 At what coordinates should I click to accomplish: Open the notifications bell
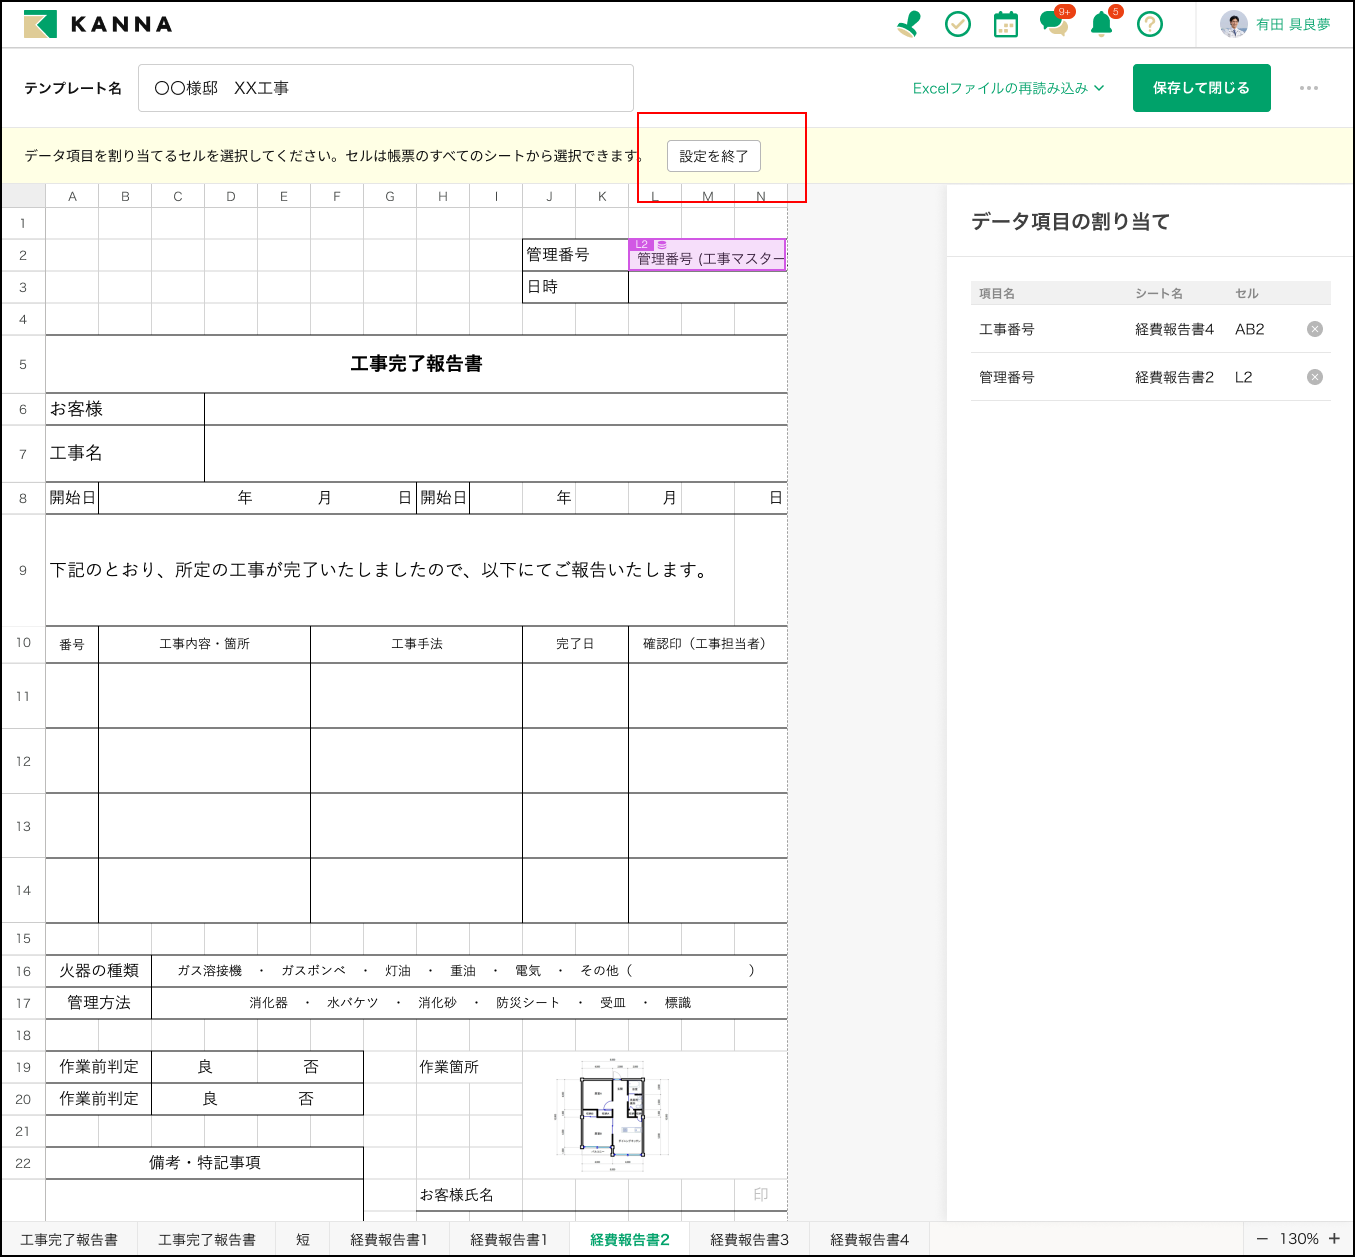tap(1101, 24)
